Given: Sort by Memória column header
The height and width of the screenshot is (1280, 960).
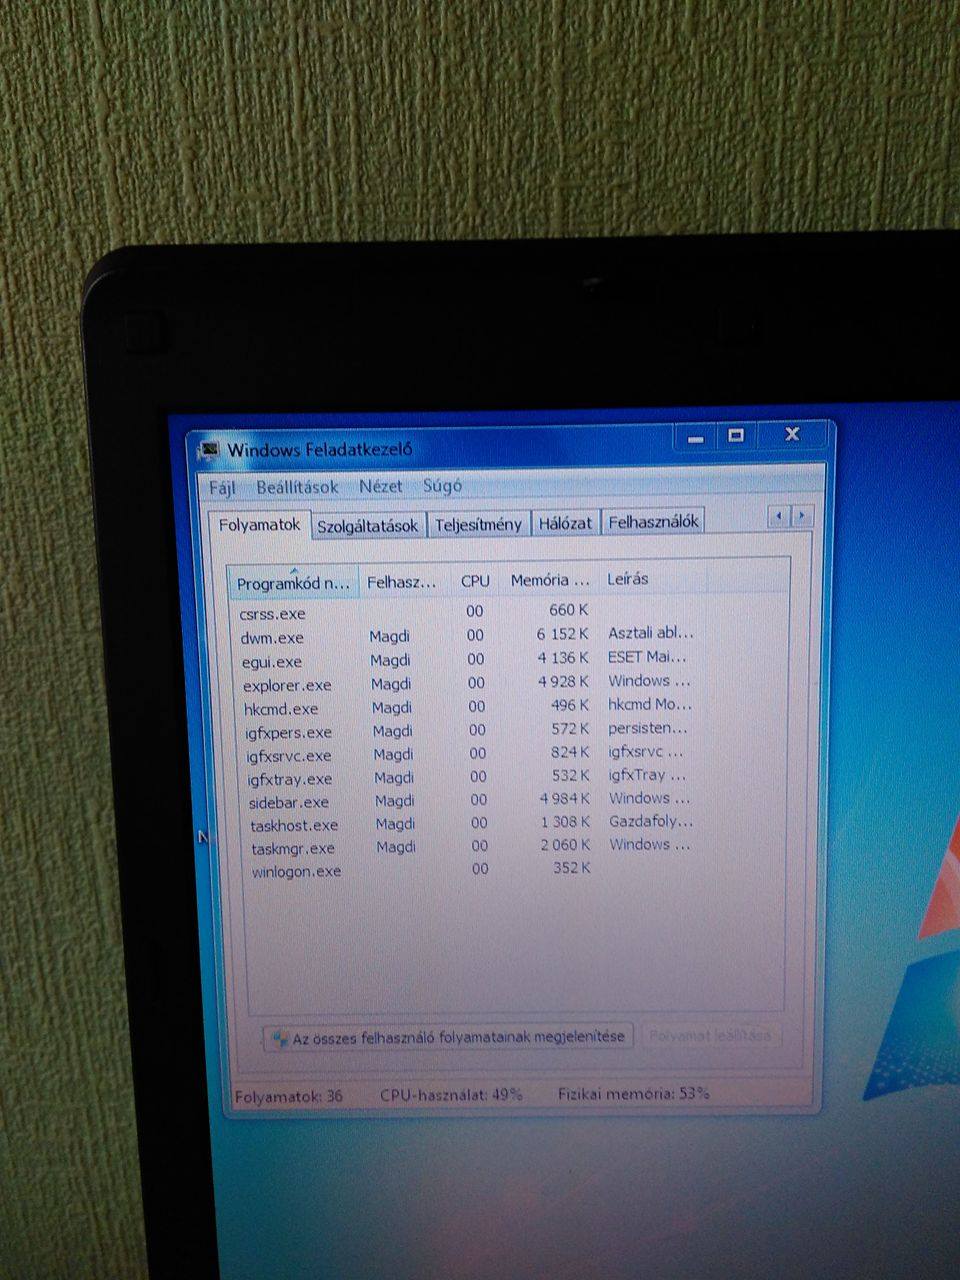Looking at the screenshot, I should pos(550,579).
